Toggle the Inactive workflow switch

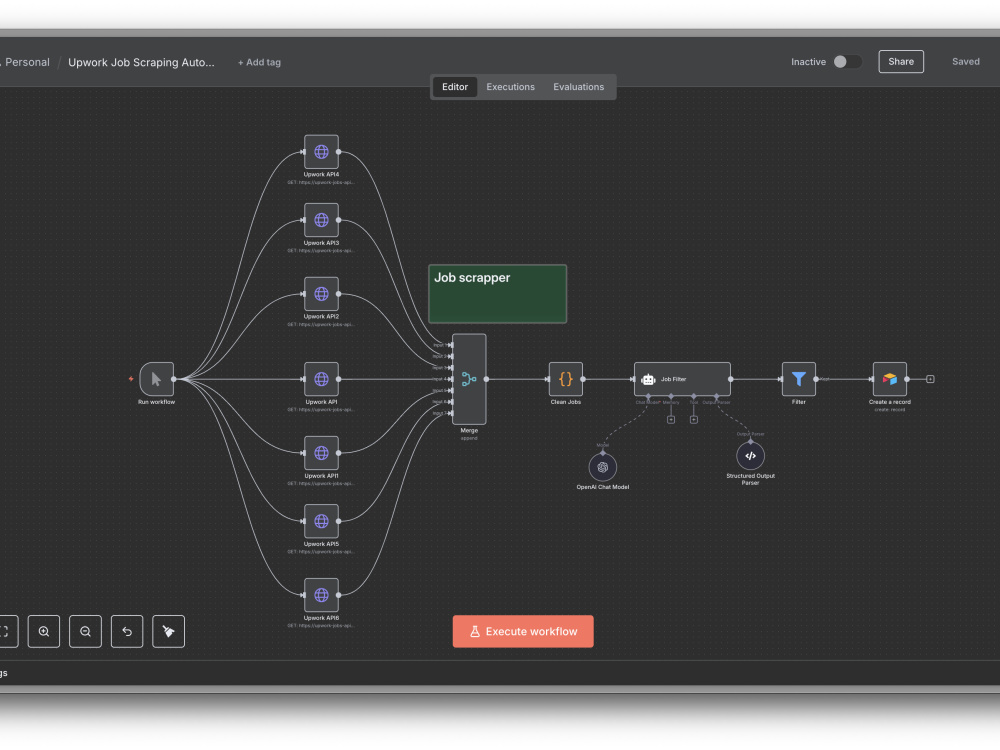pos(848,62)
